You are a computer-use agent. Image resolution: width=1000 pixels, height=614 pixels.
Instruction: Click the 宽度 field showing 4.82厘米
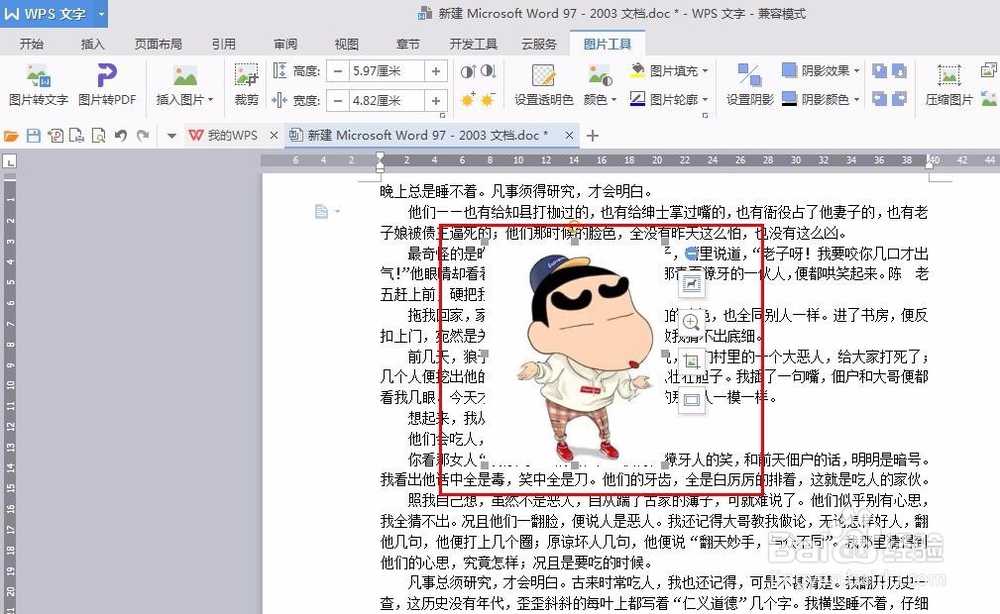click(x=386, y=100)
